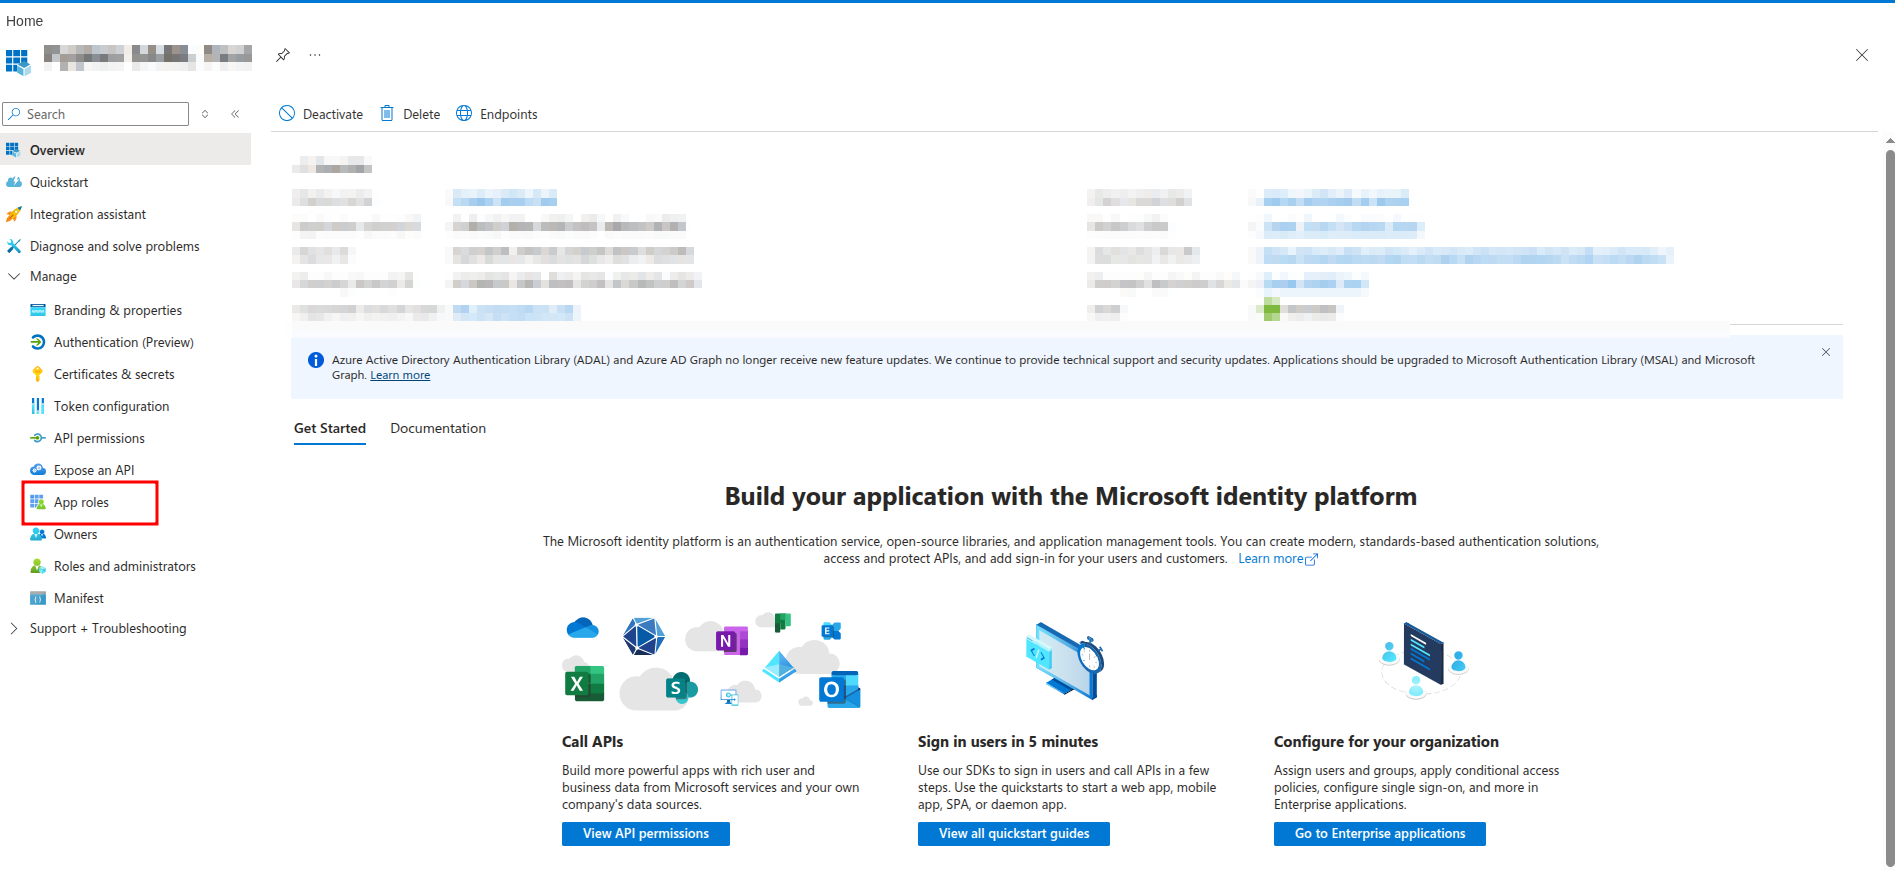Collapse the Manage section

tap(14, 276)
